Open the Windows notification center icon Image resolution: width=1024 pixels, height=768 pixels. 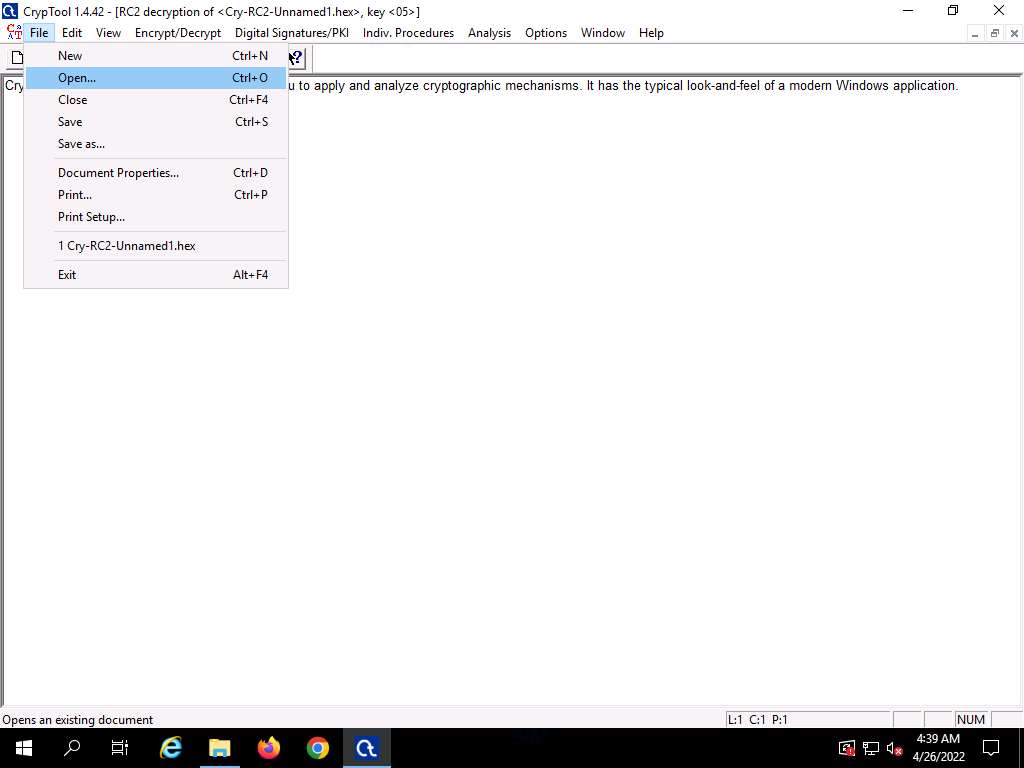pyautogui.click(x=991, y=748)
